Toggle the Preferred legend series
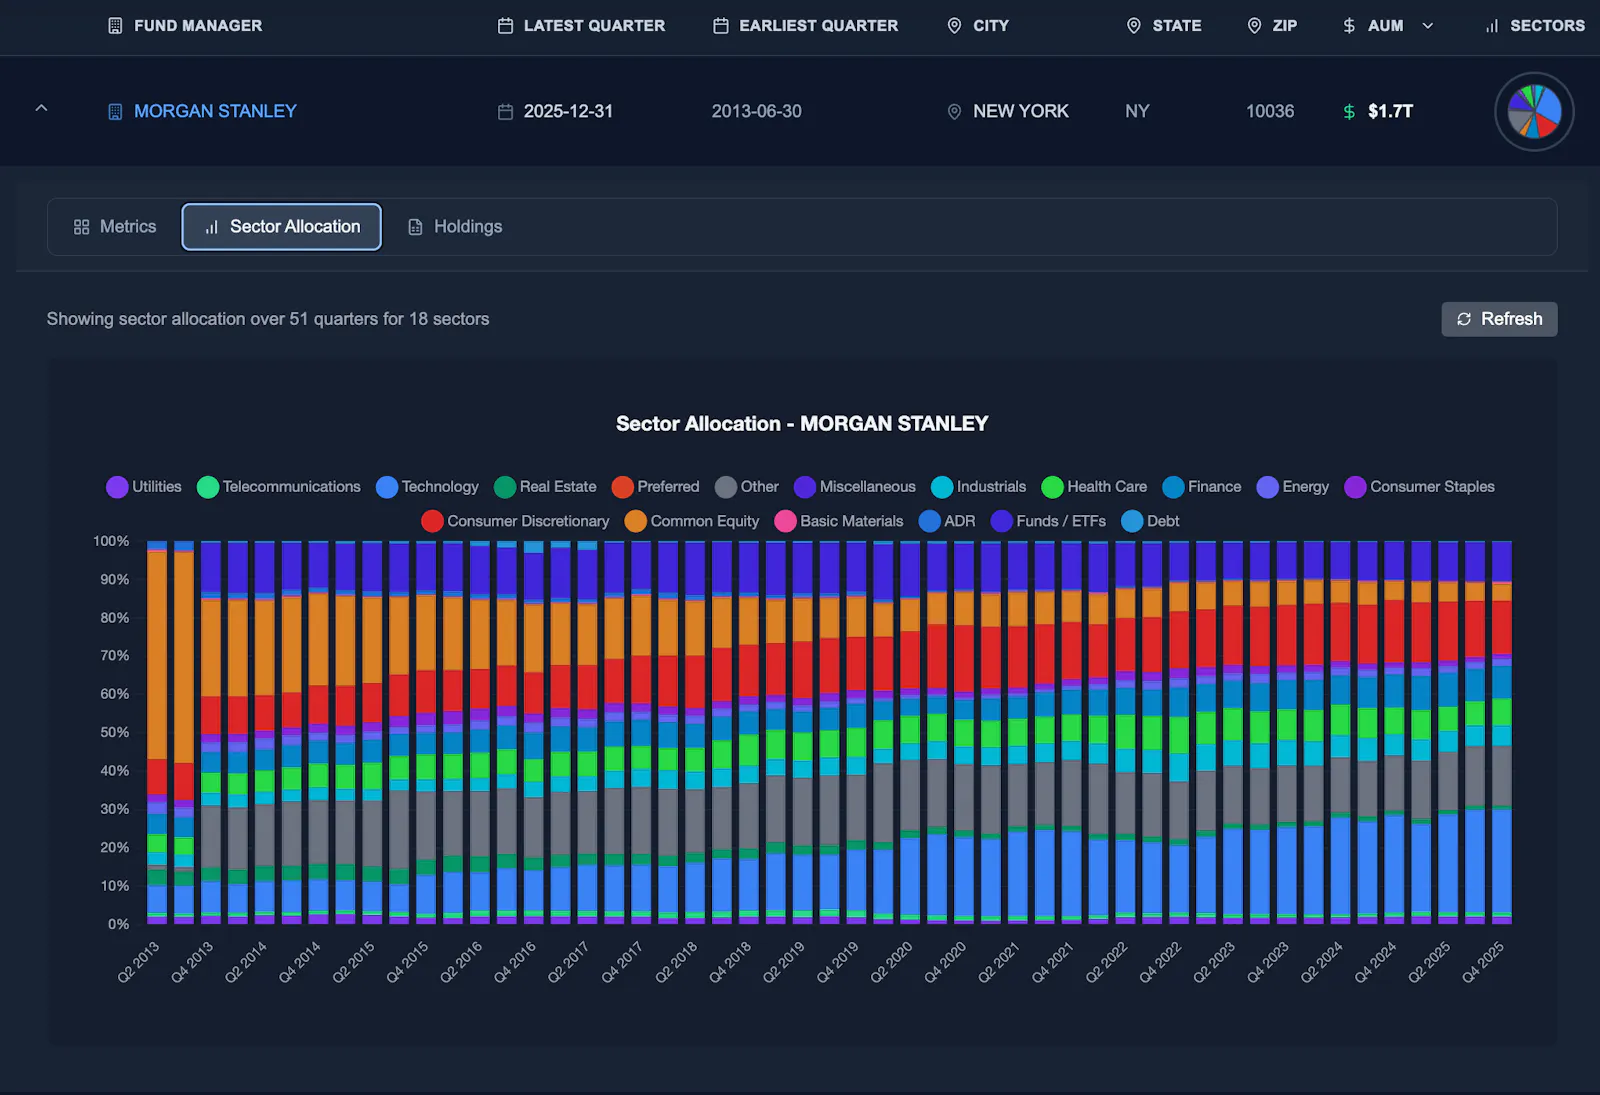The width and height of the screenshot is (1600, 1095). click(x=656, y=487)
